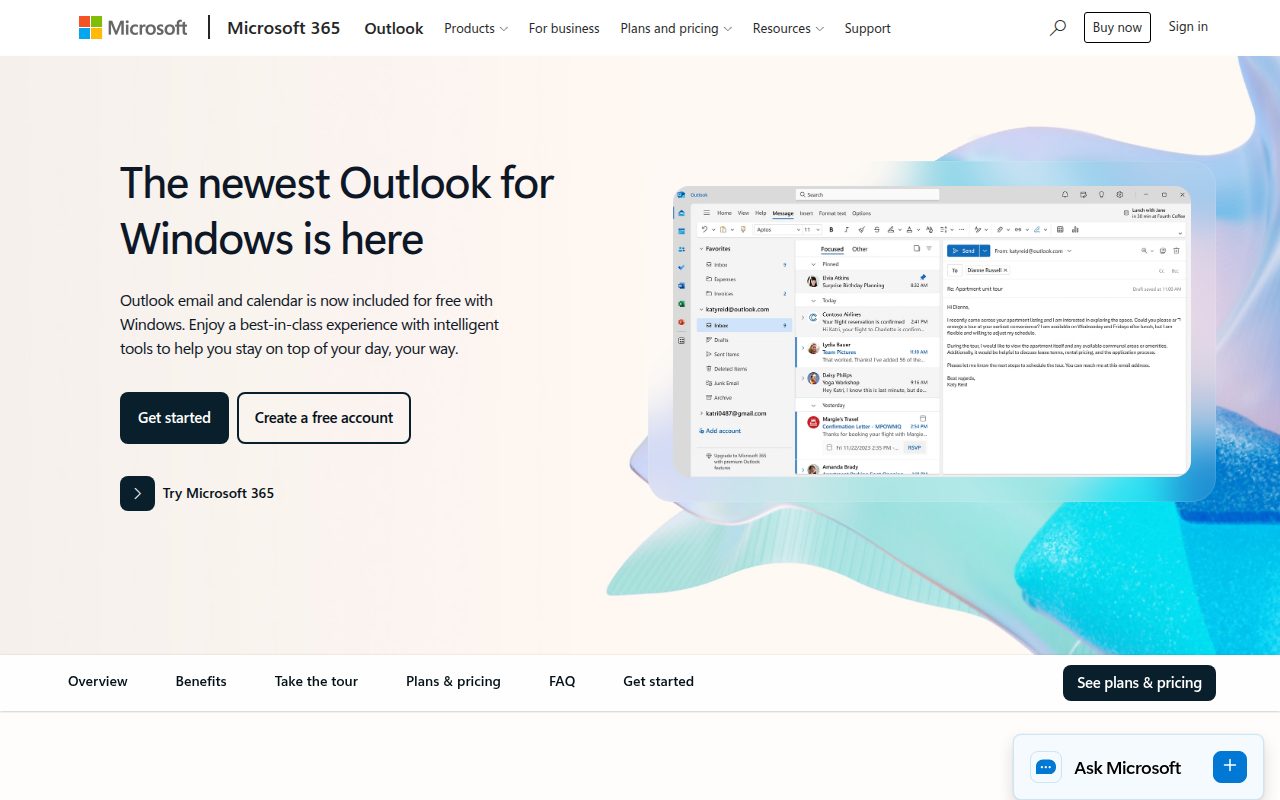Click the Outlook app screenshot image
Screen dimensions: 1280x800
(x=932, y=331)
